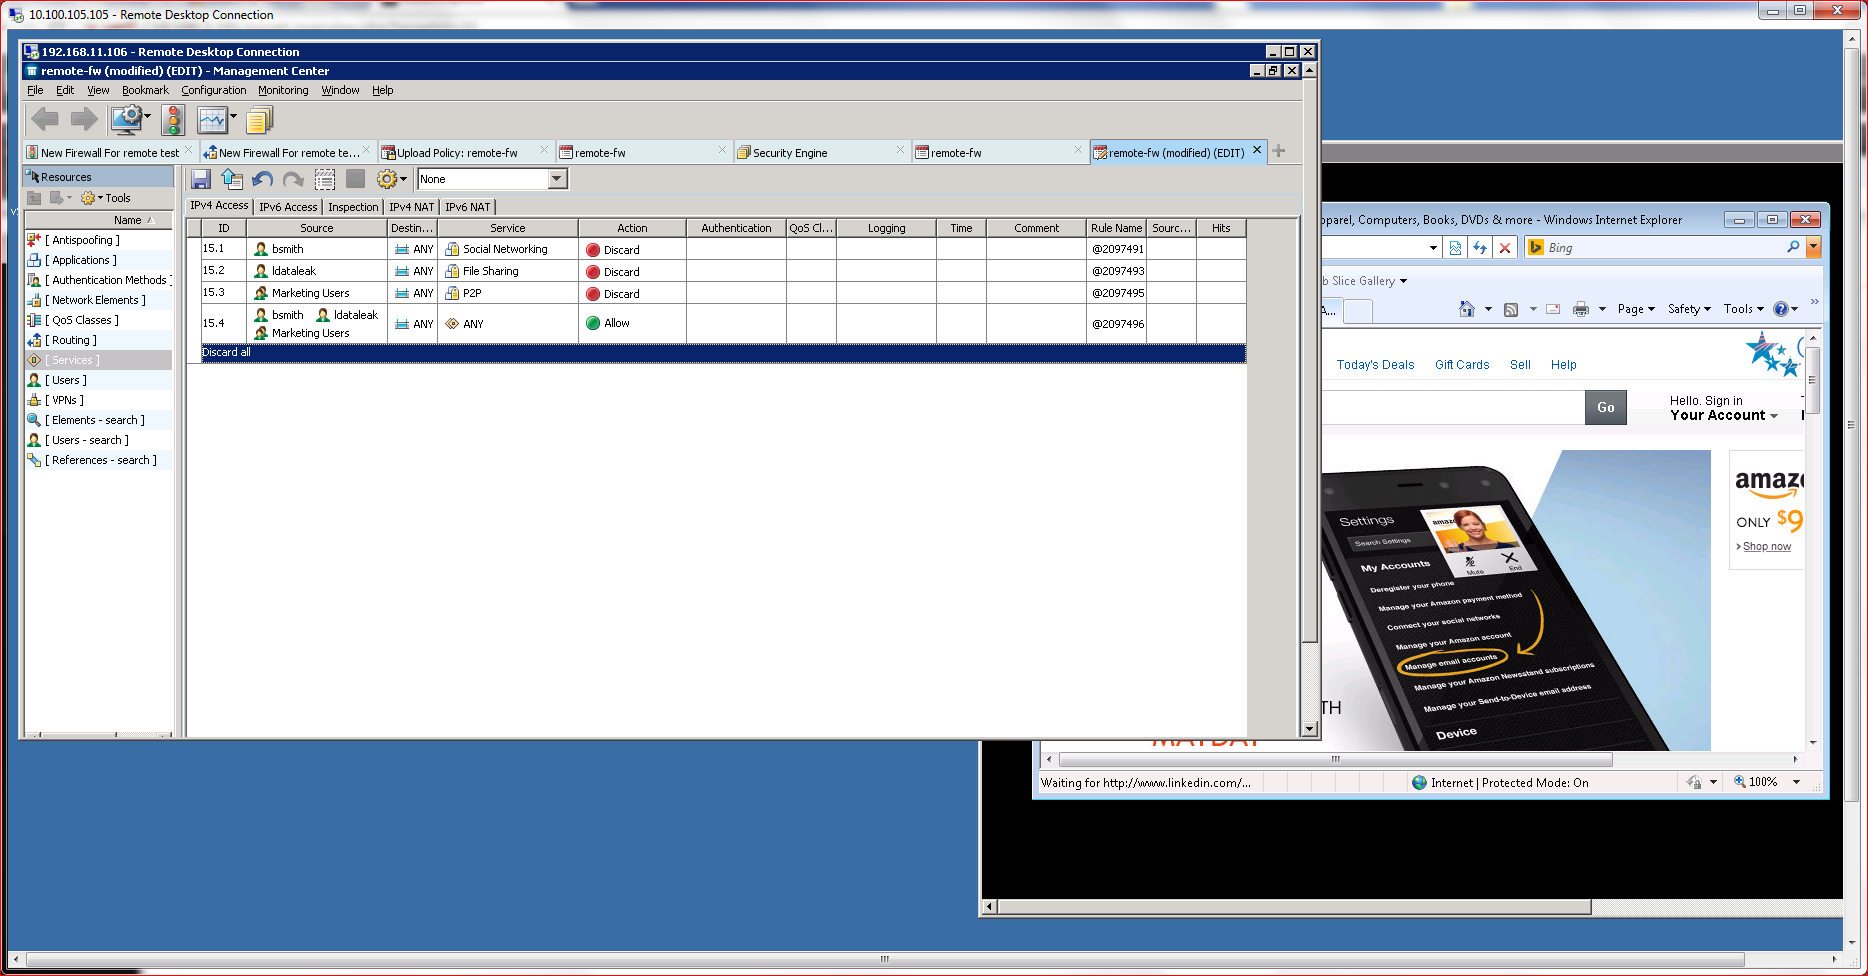Click the Save and Install upload icon

coord(232,179)
